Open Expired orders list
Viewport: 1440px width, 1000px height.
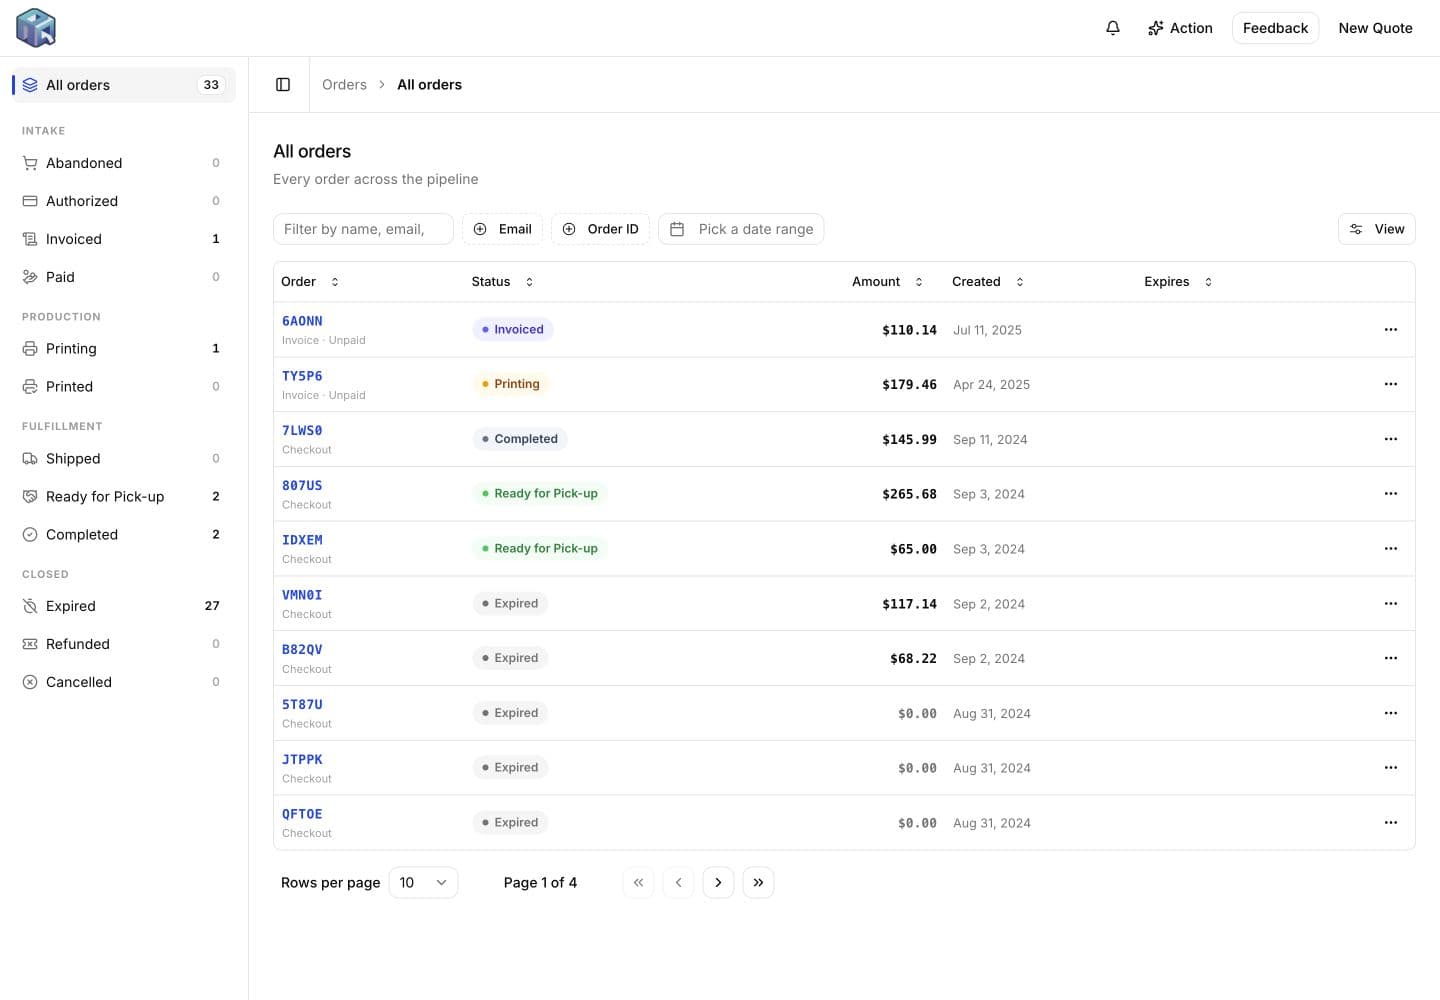pos(124,606)
